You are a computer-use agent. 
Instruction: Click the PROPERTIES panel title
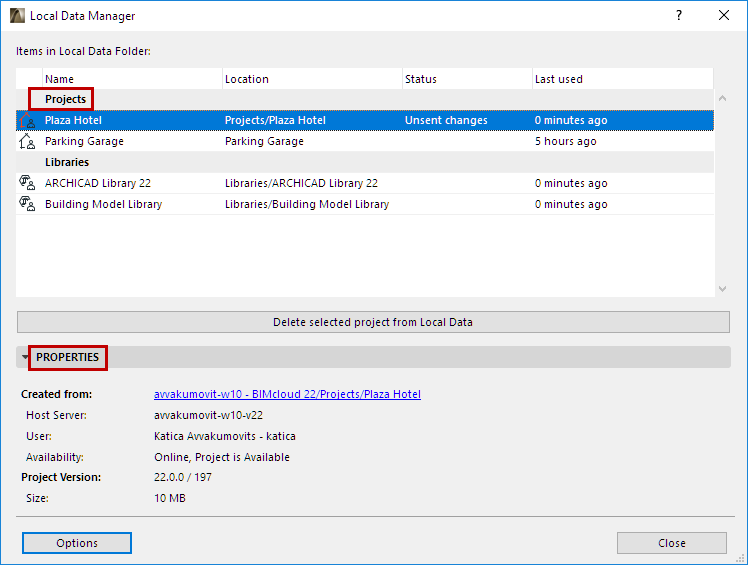pos(67,357)
